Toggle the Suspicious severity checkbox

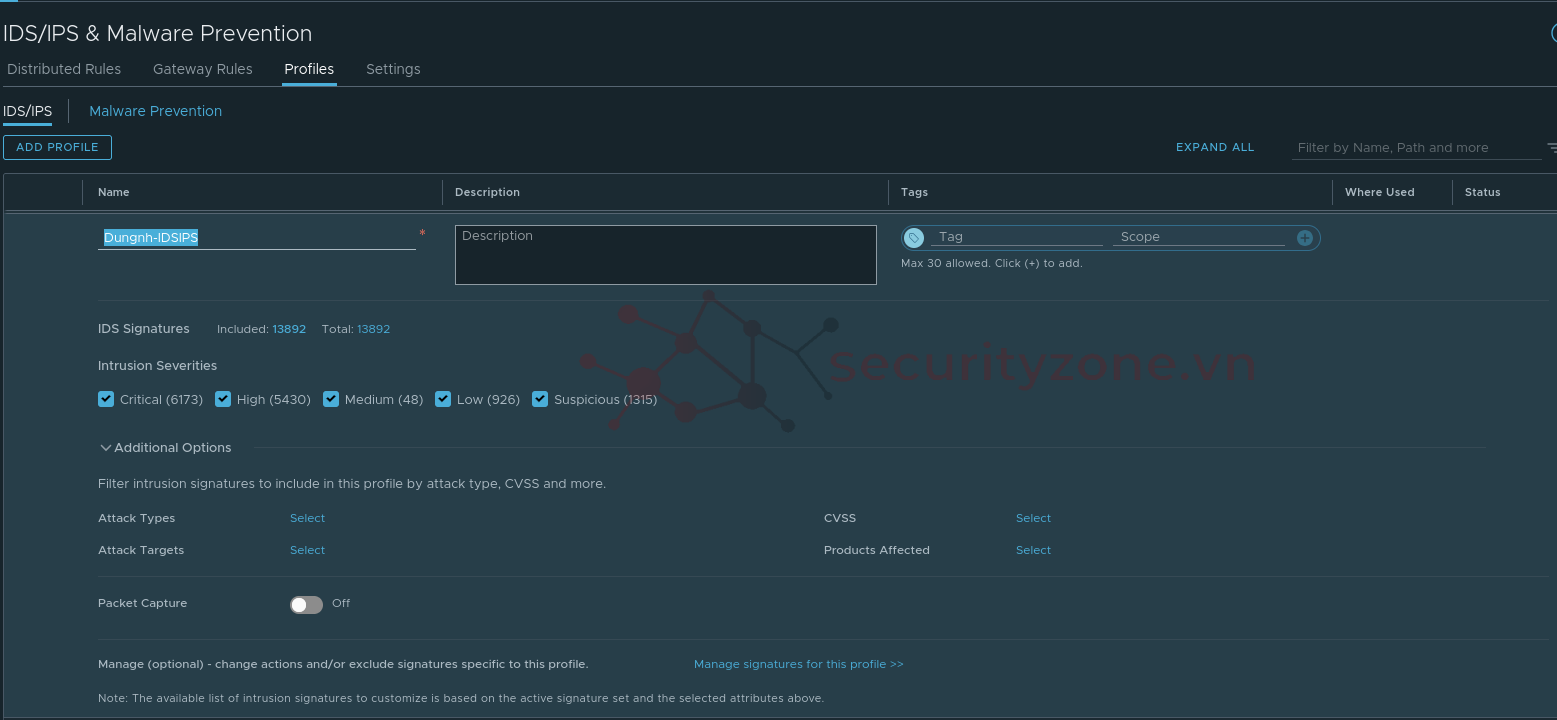coord(540,399)
